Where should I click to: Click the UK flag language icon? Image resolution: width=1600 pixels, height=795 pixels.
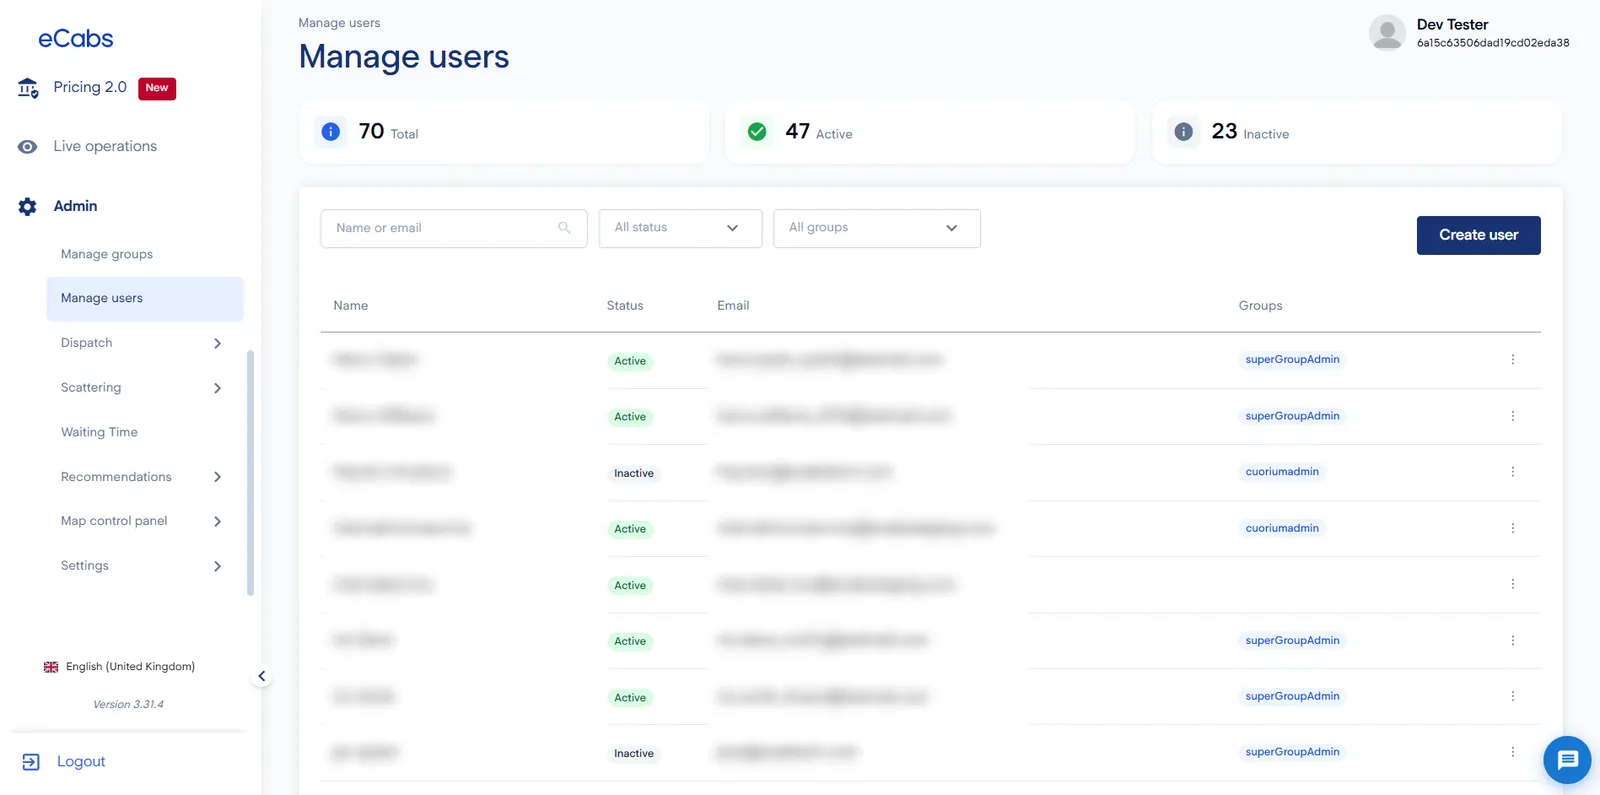tap(51, 667)
